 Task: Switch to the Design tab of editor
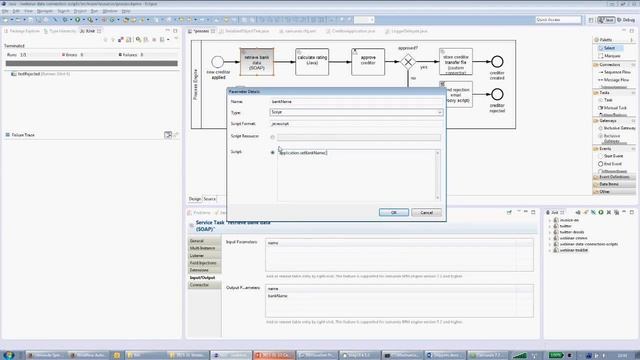pos(195,199)
